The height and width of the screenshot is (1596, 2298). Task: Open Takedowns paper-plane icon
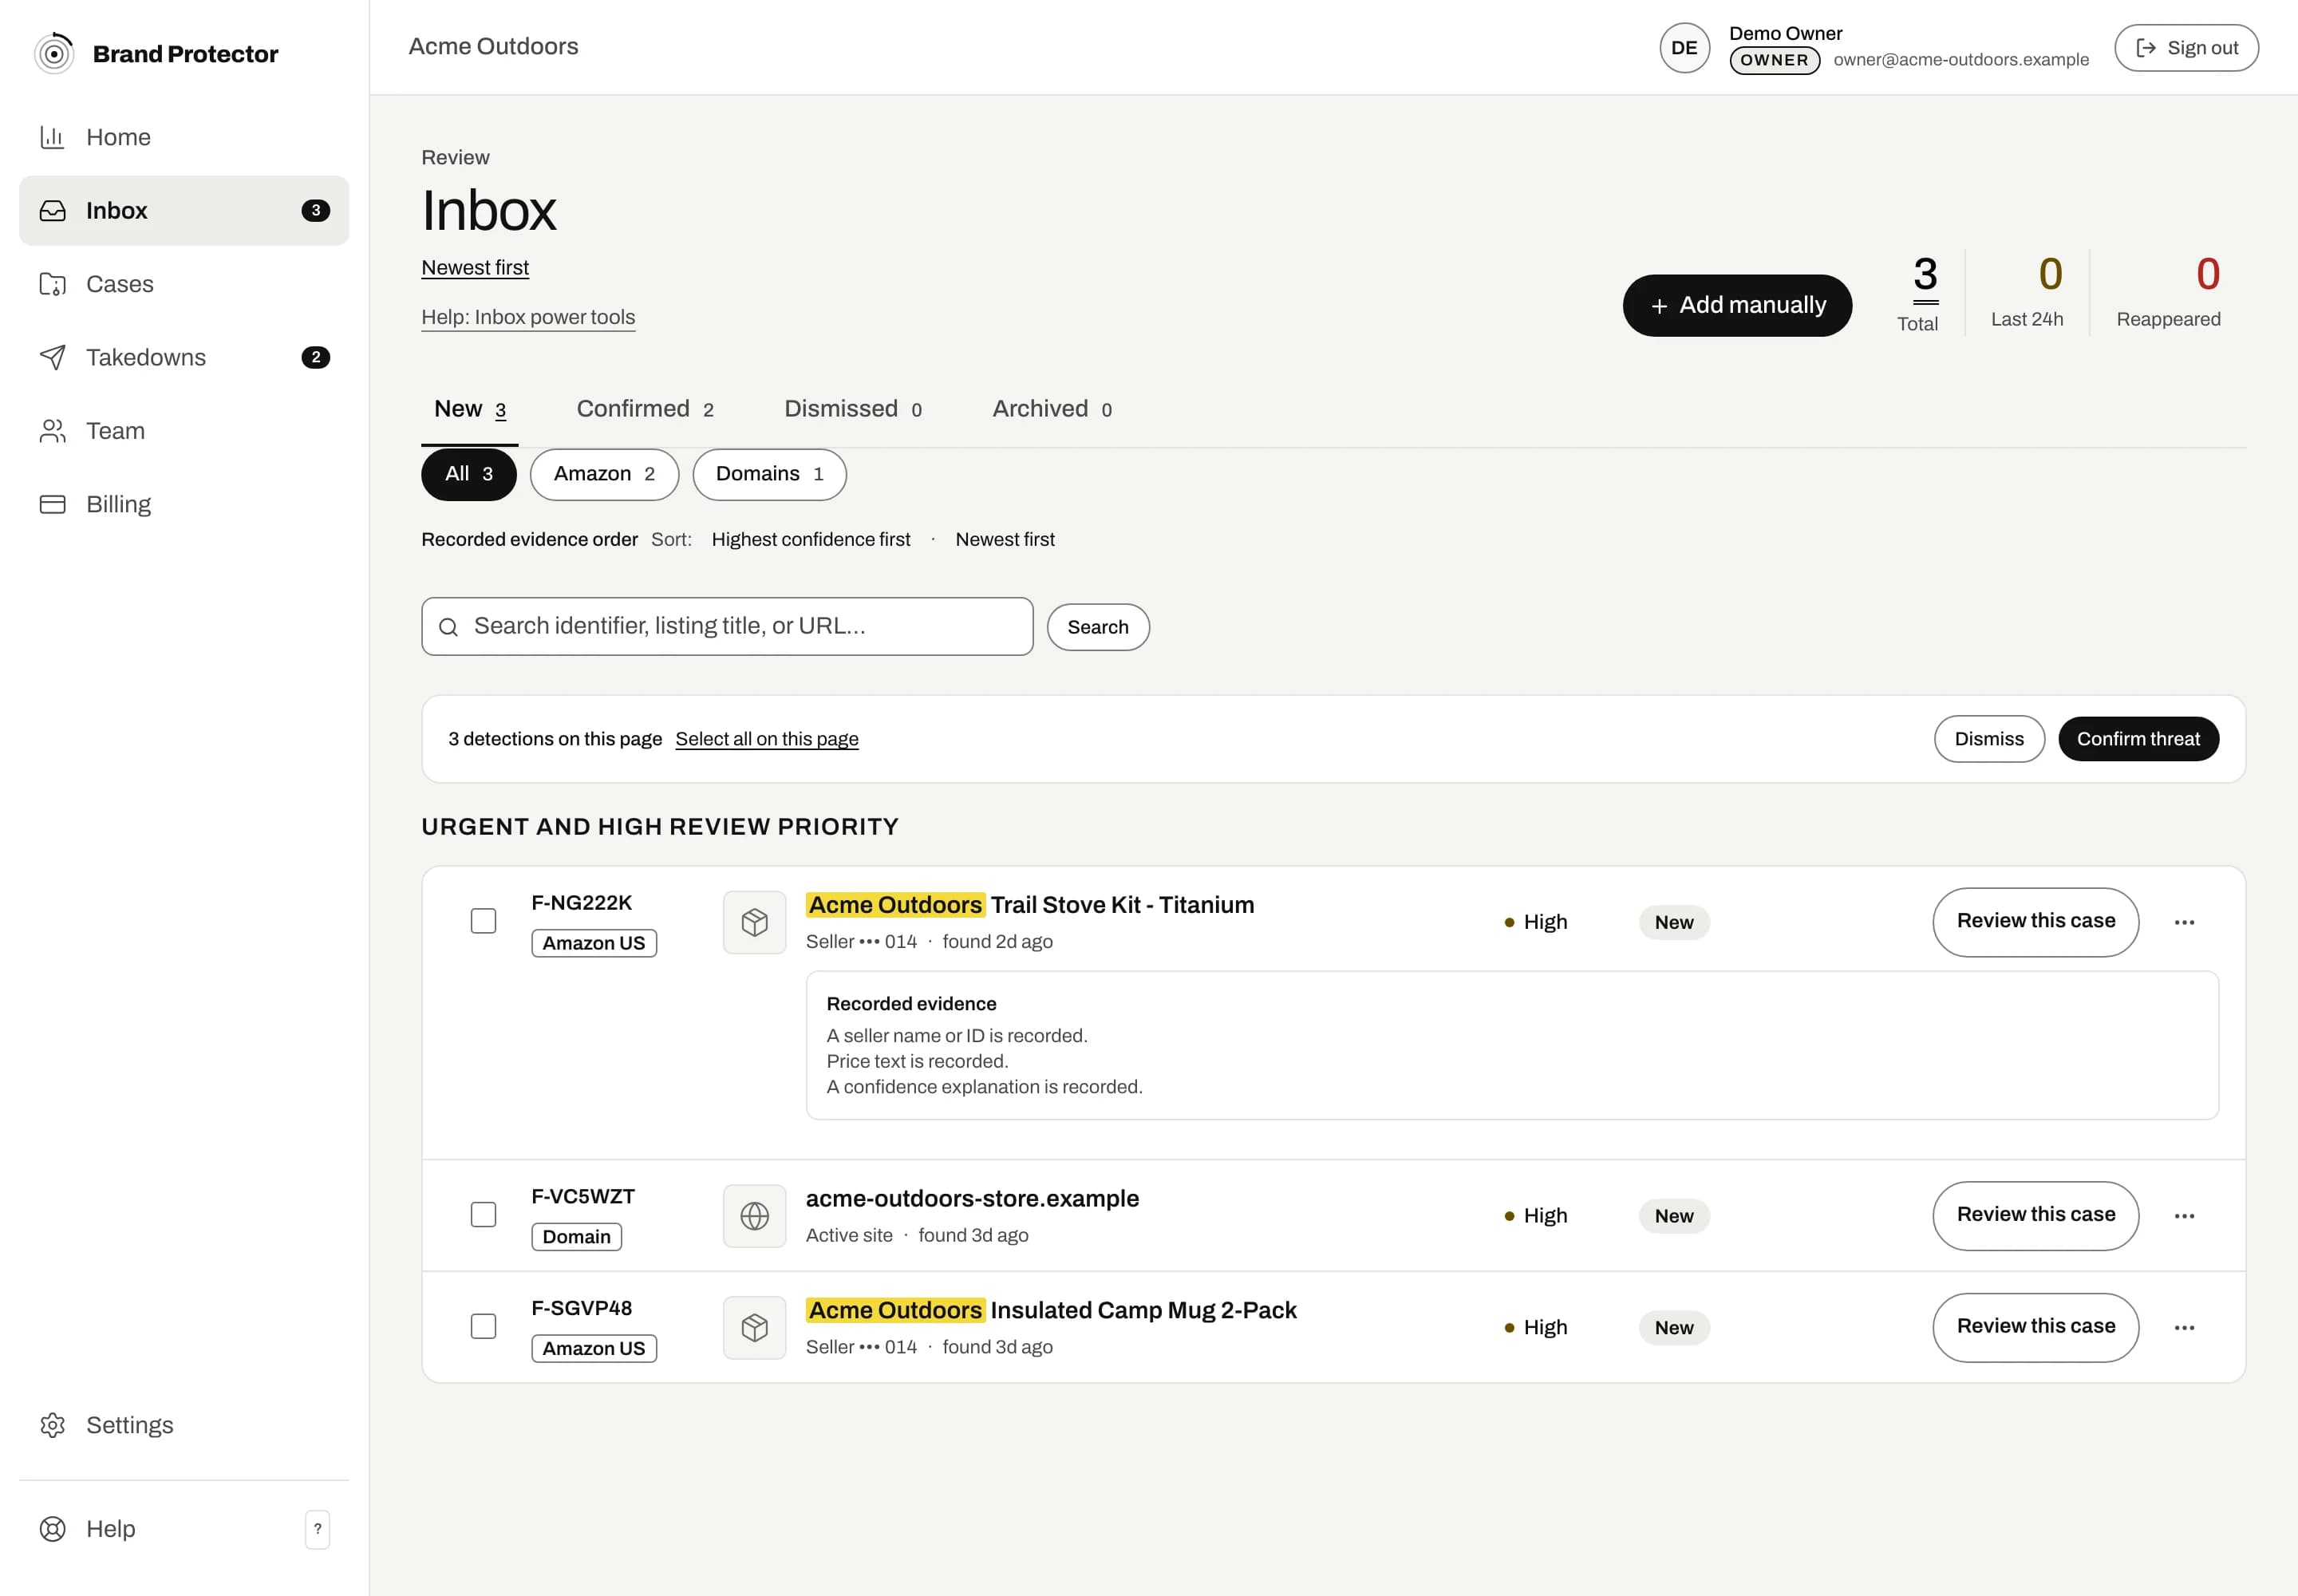click(52, 357)
